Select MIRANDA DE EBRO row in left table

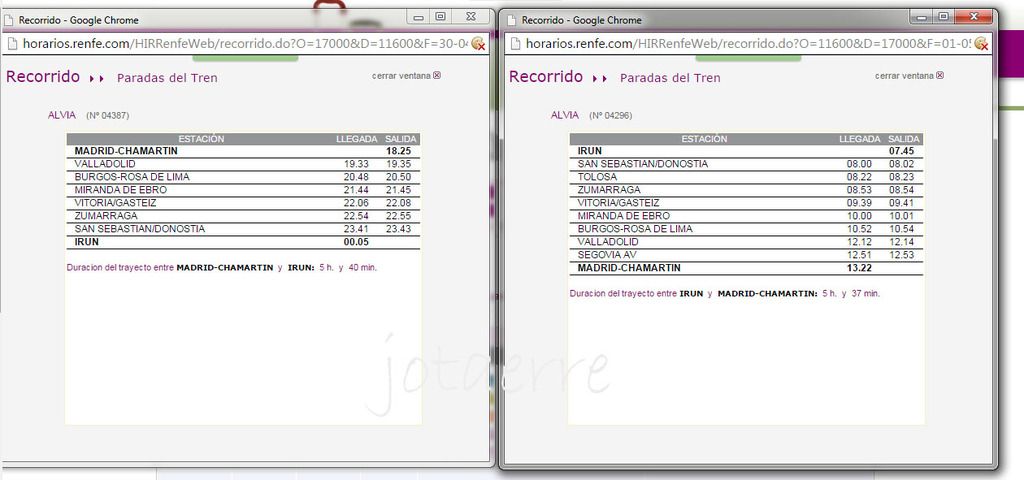tap(243, 190)
